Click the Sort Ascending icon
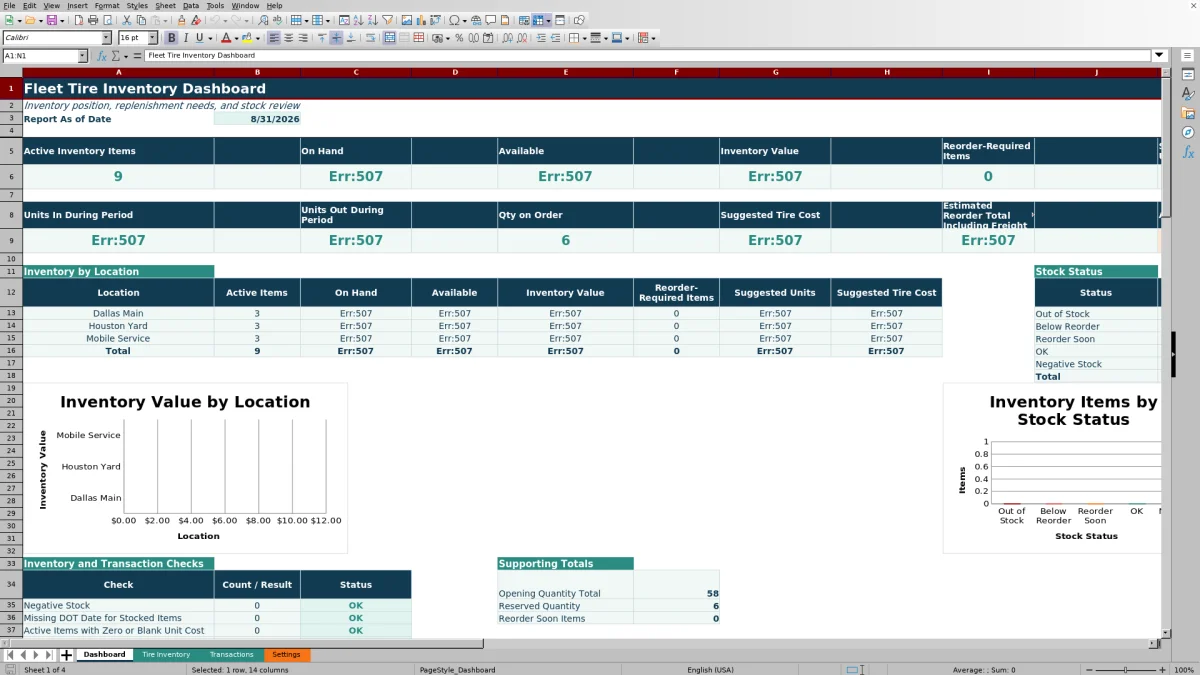 (x=358, y=20)
